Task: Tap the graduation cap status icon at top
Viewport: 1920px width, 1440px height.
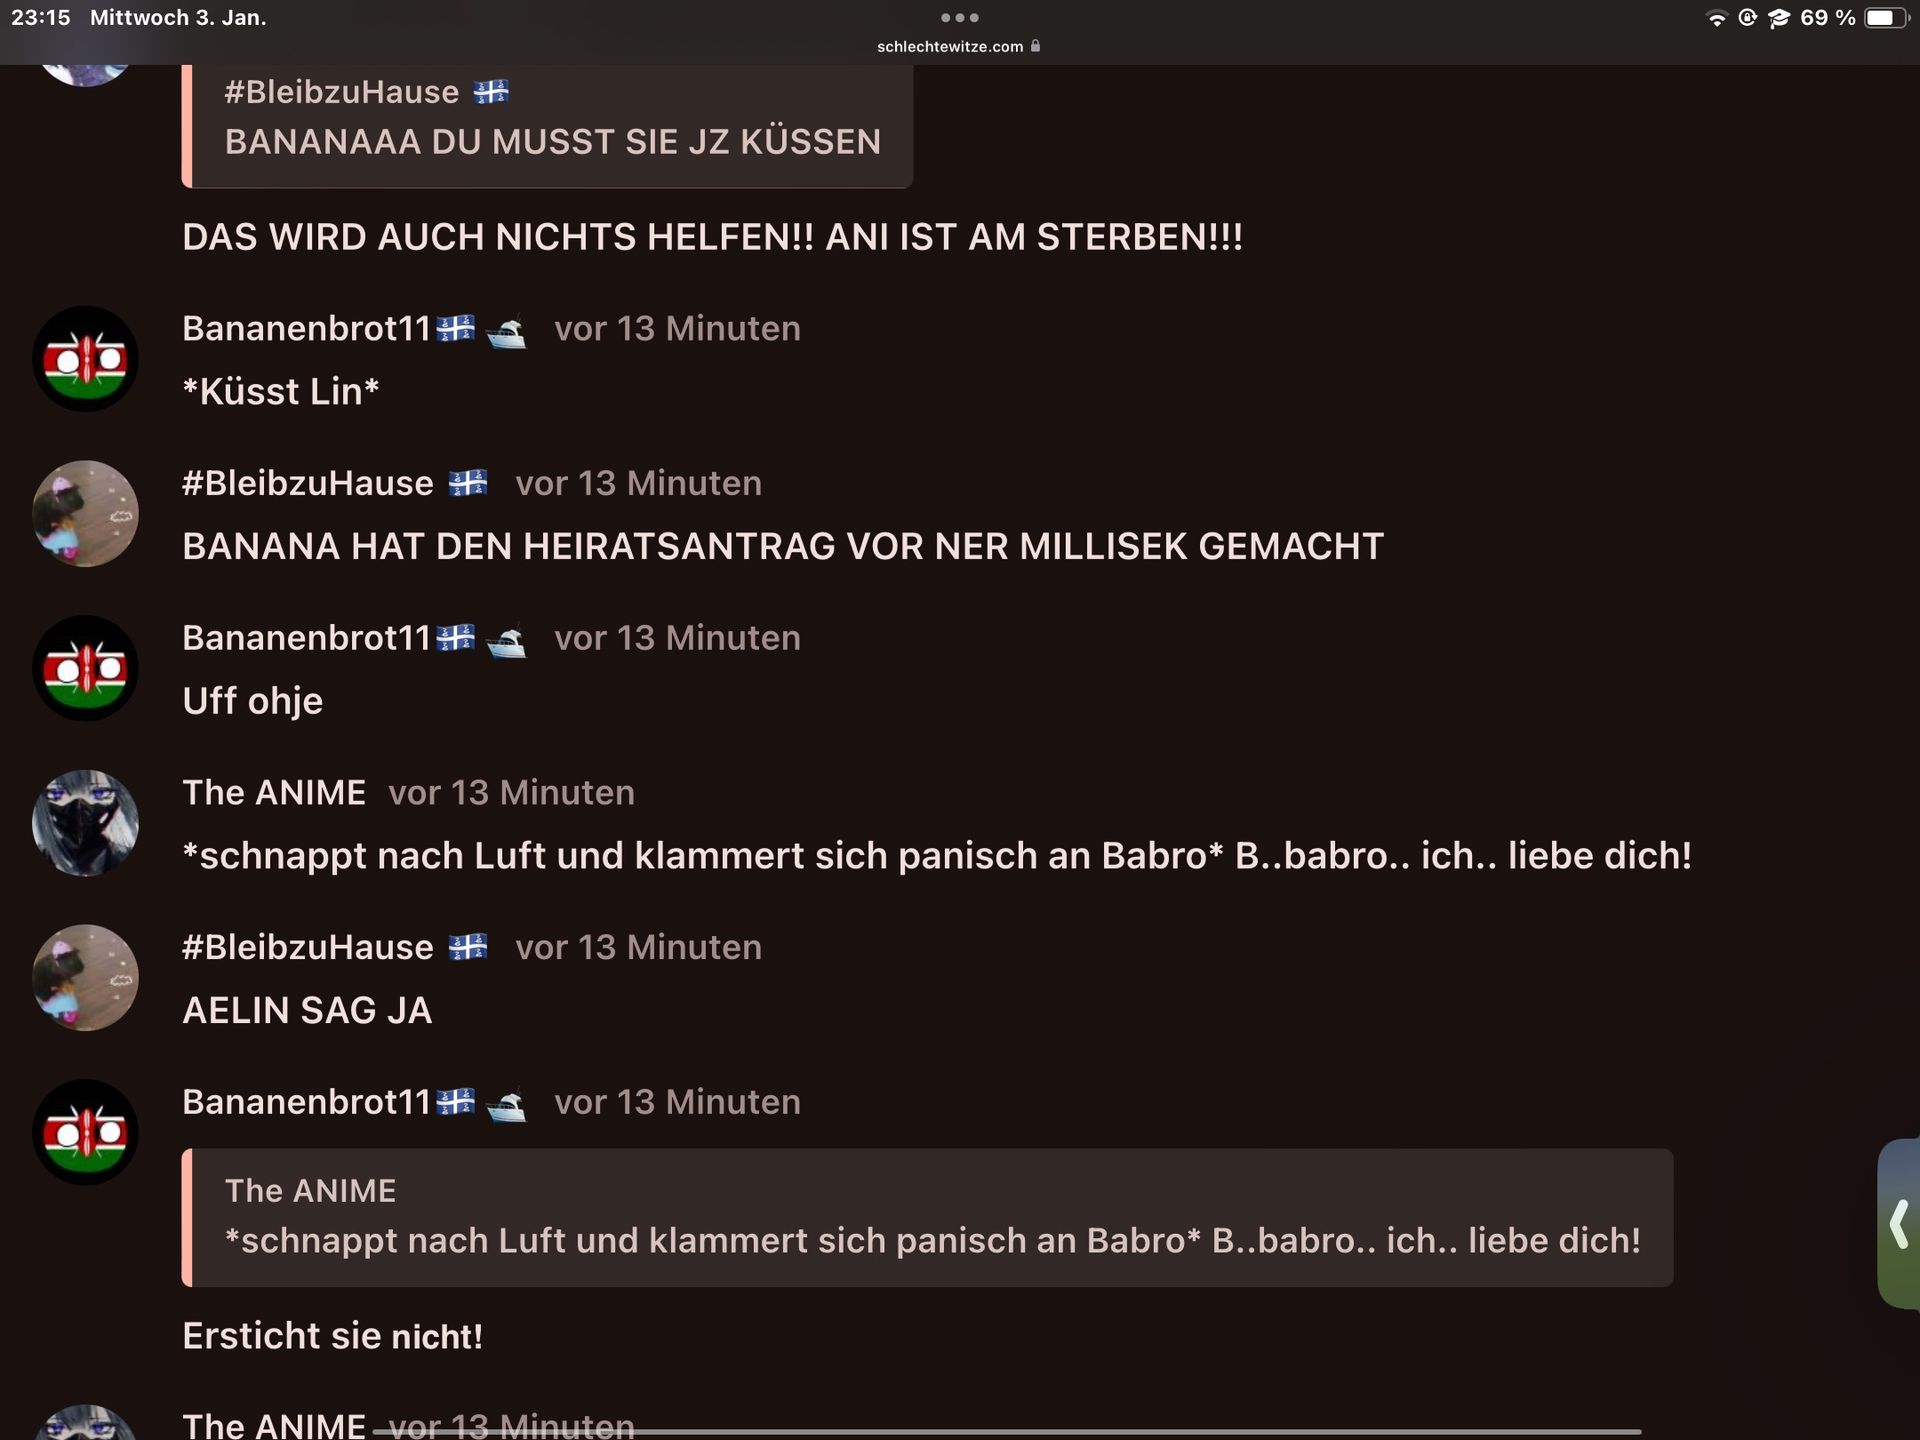Action: (x=1779, y=18)
